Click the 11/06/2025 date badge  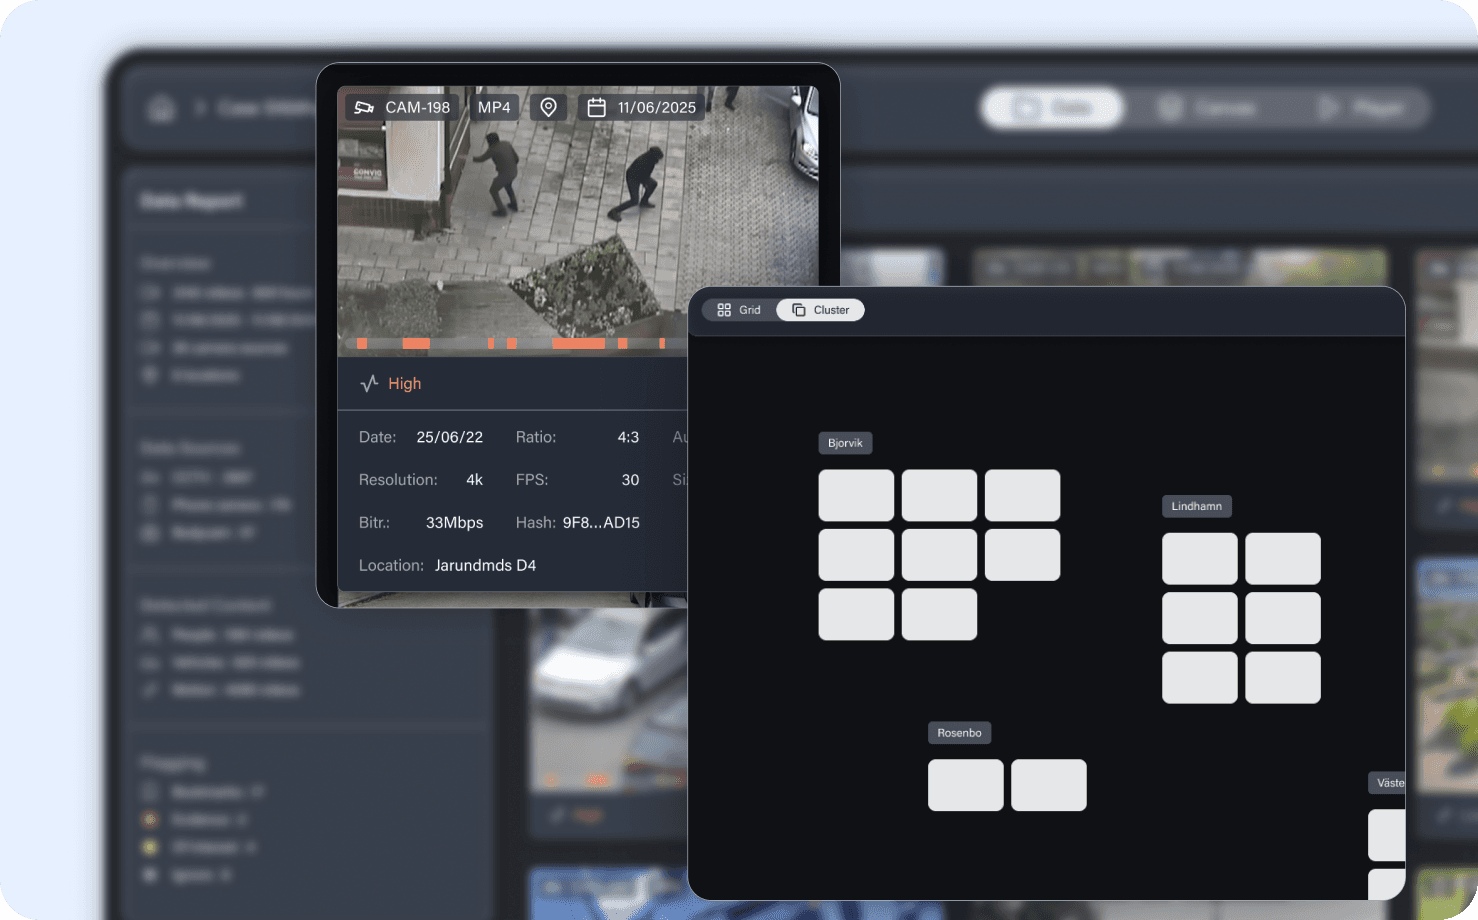(x=641, y=107)
